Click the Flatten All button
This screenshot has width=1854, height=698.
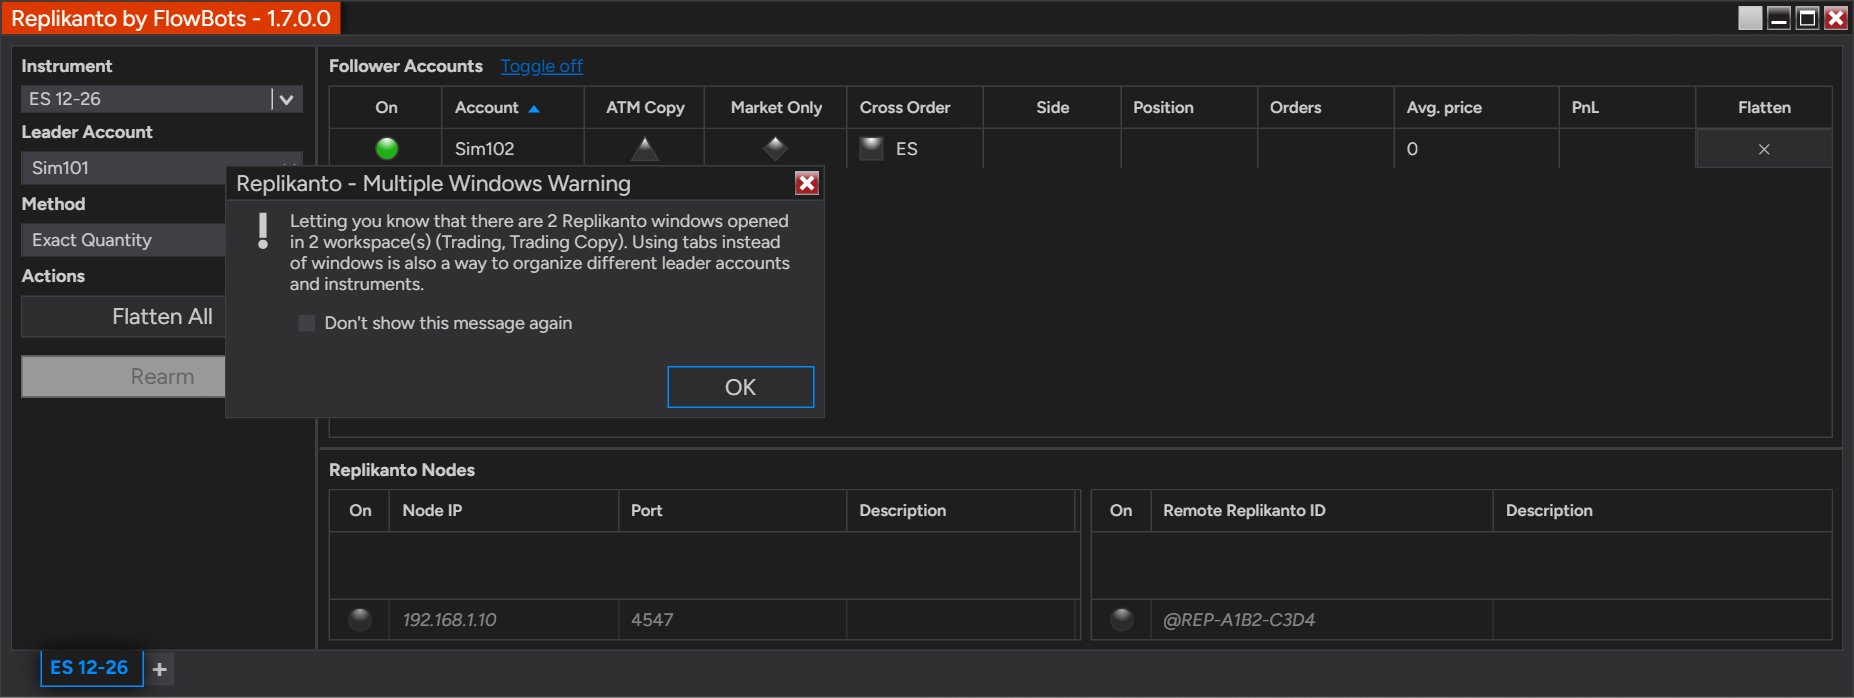click(x=123, y=317)
